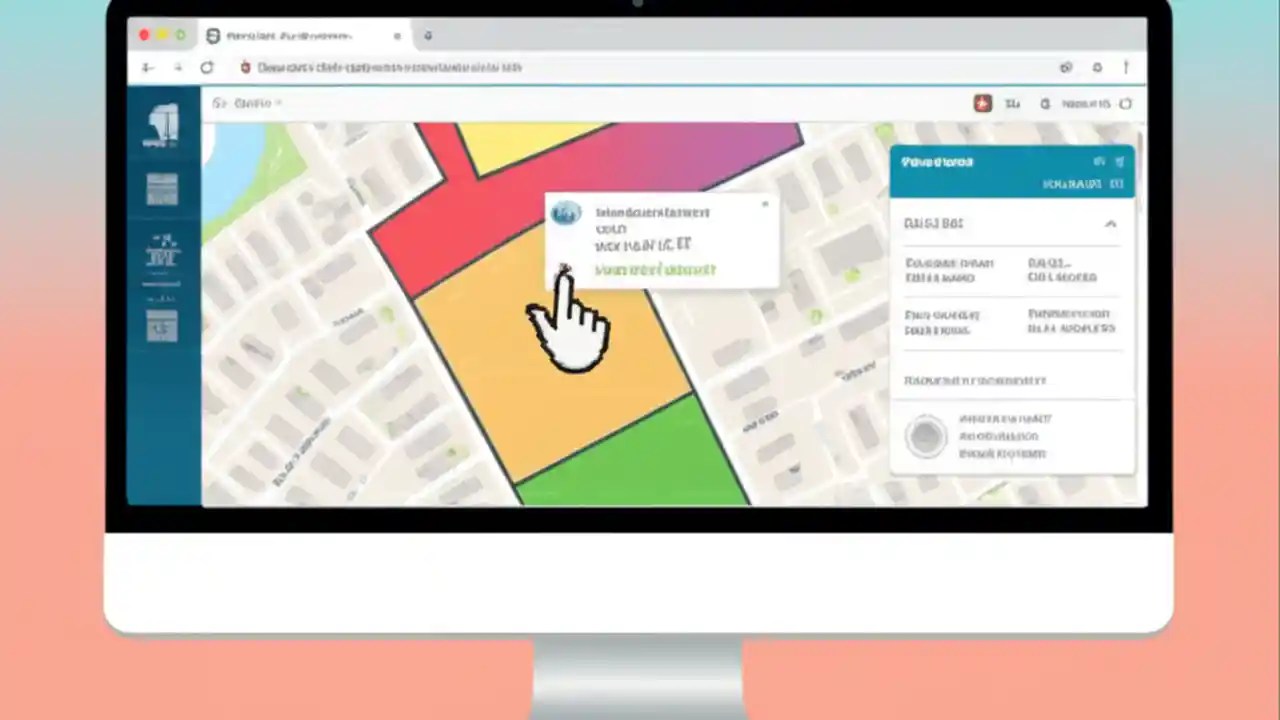Click the edit icon in the teal panel header
This screenshot has height=720, width=1280.
click(1099, 162)
